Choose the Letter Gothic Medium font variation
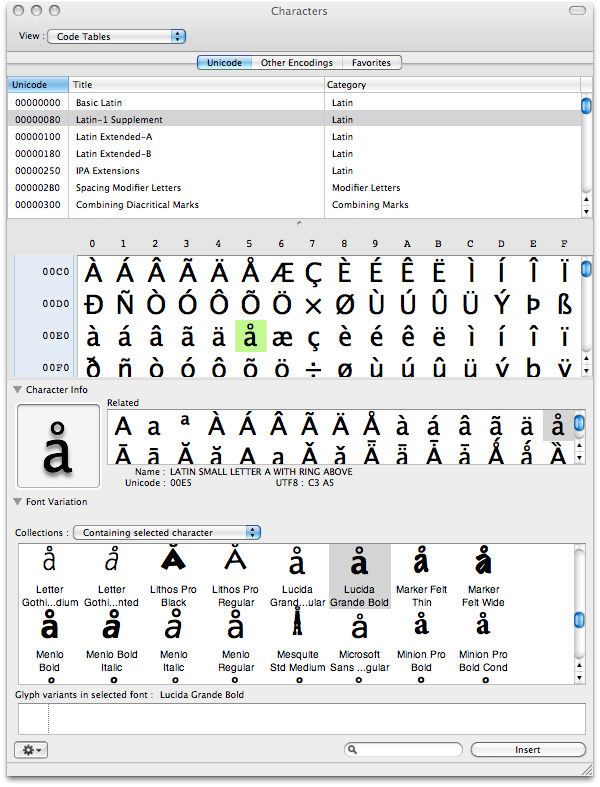600x787 pixels. coord(50,577)
